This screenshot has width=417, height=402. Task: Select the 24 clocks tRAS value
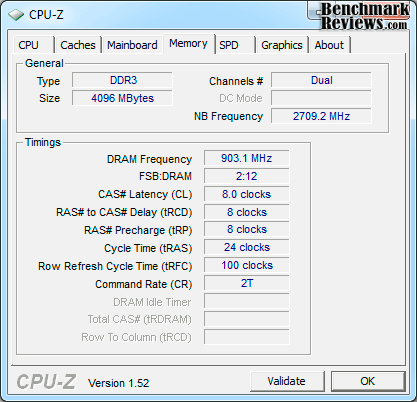point(247,248)
